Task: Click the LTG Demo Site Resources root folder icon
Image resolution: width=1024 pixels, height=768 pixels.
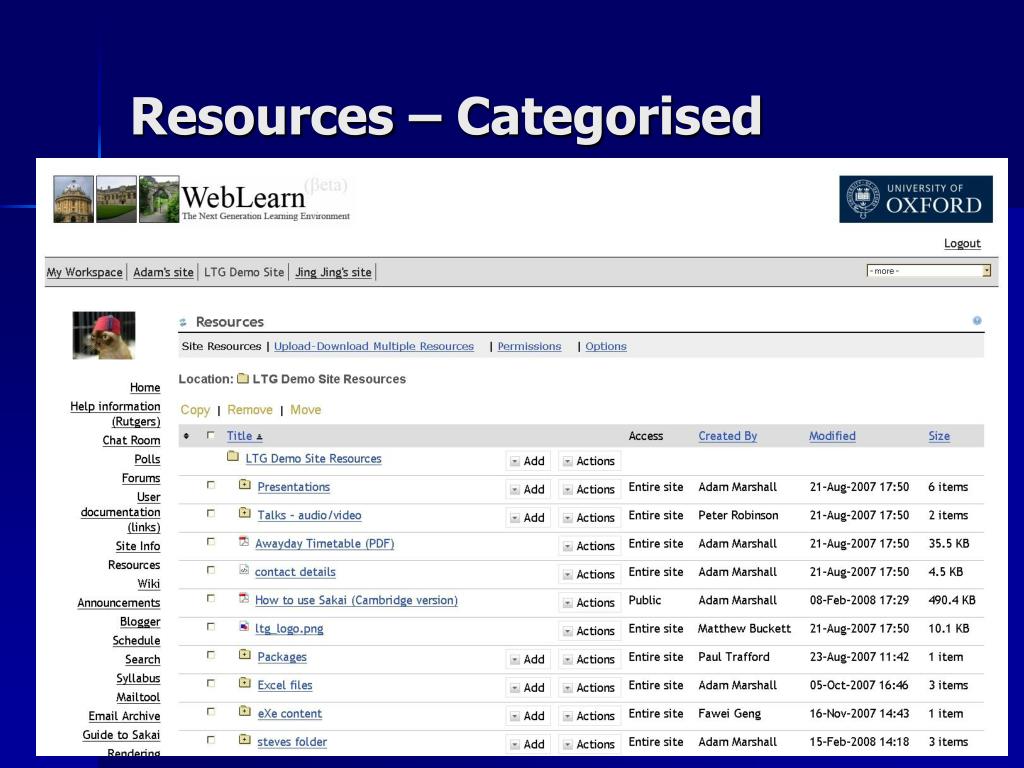Action: [x=232, y=456]
